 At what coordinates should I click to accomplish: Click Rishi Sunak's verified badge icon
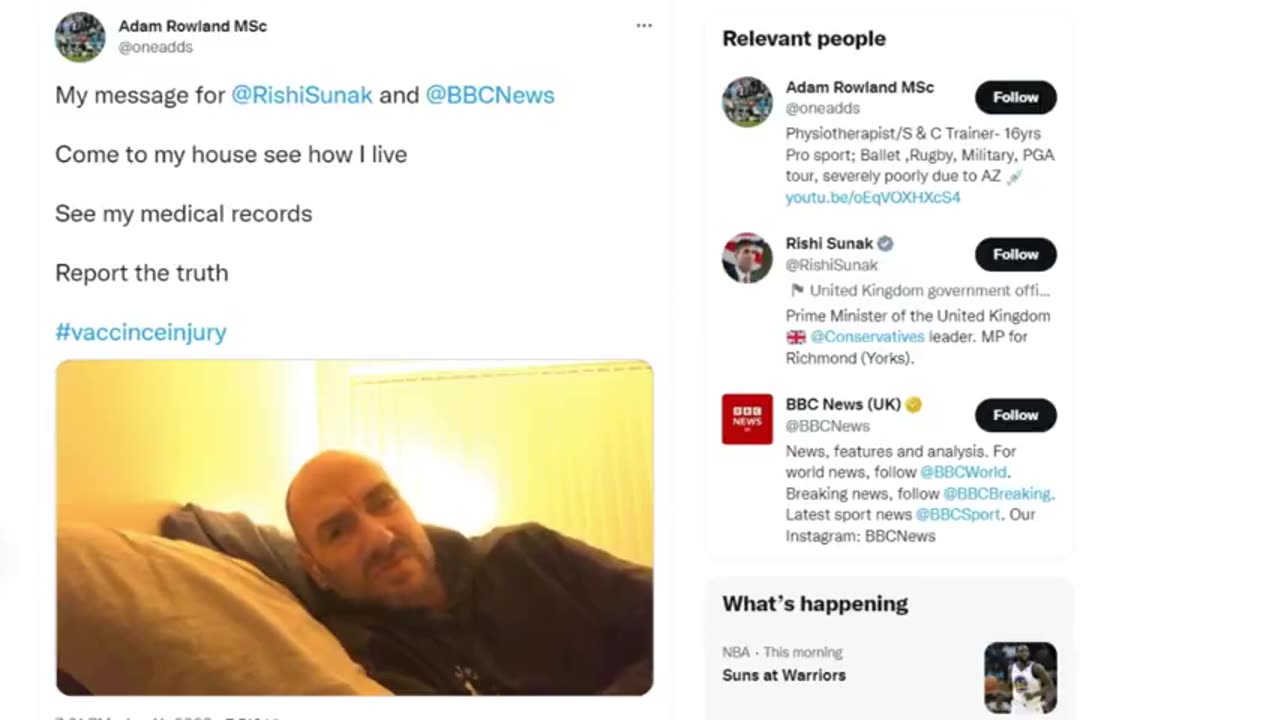point(885,243)
